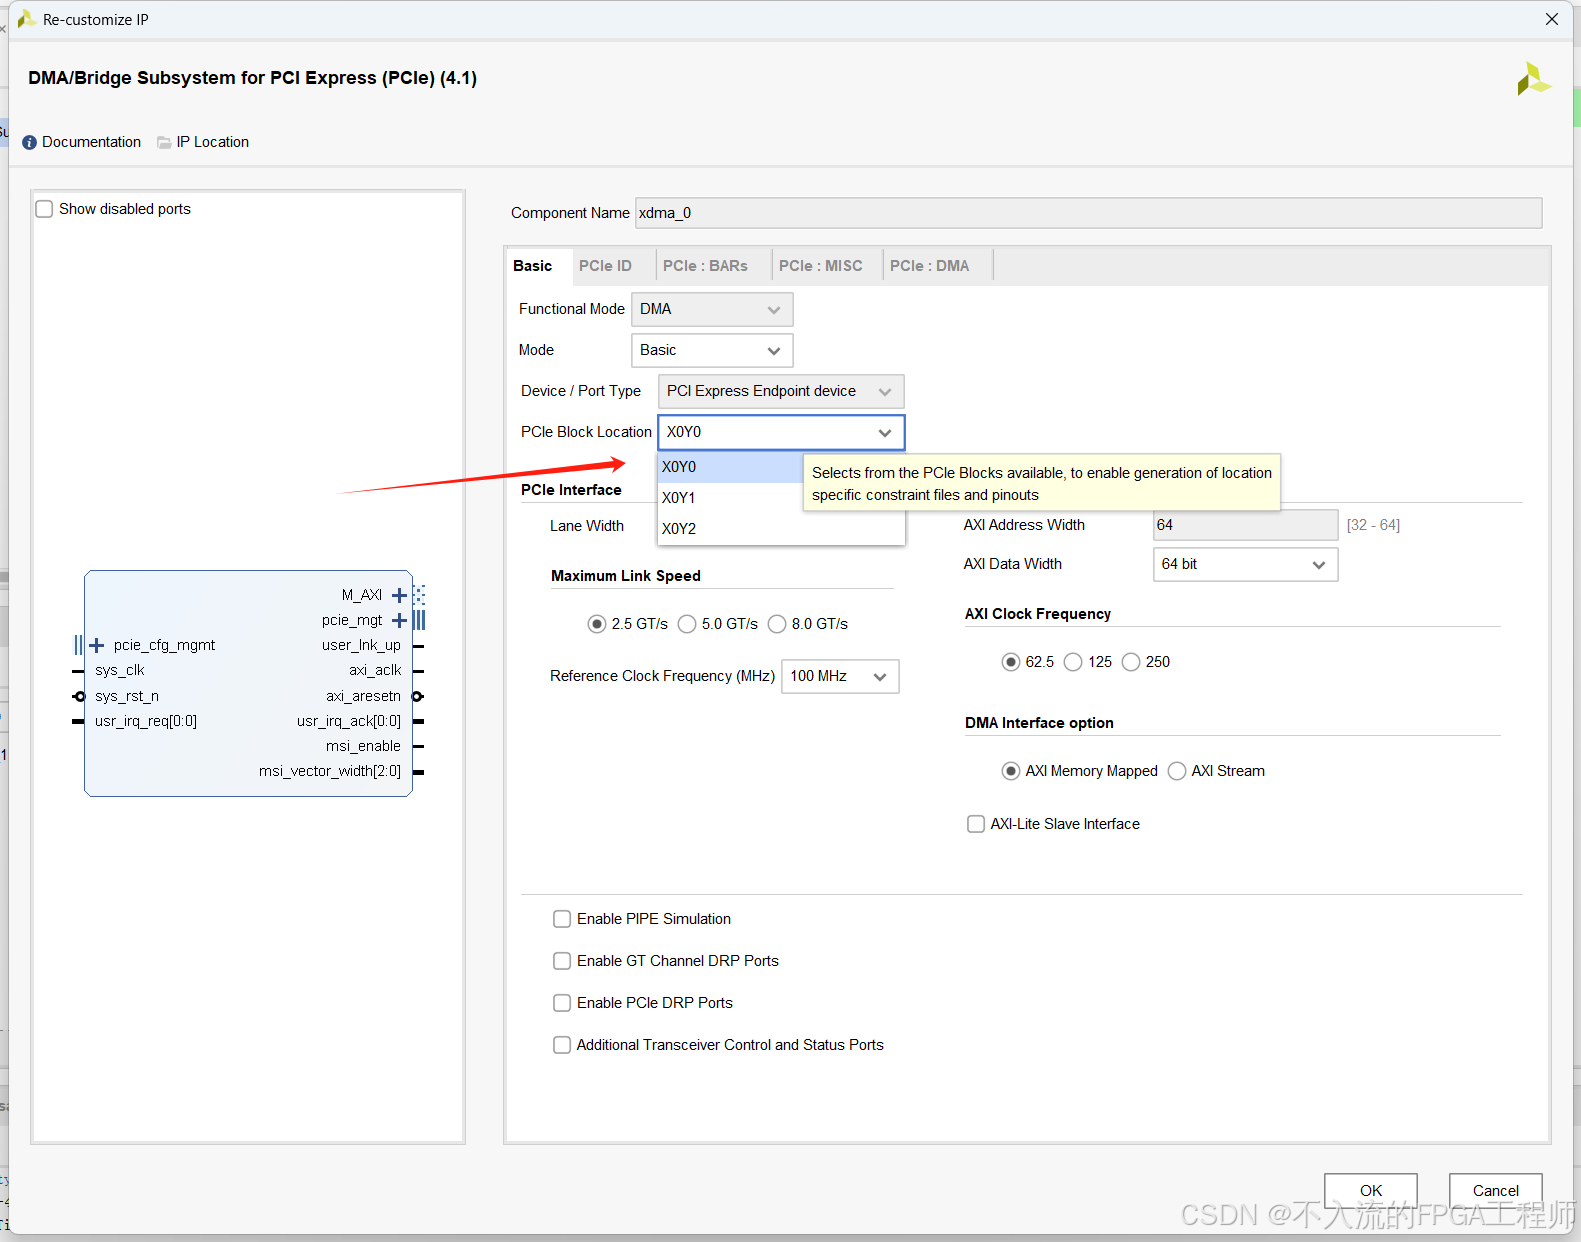Click the Component Name field xdma_0
1581x1242 pixels.
click(x=1088, y=213)
